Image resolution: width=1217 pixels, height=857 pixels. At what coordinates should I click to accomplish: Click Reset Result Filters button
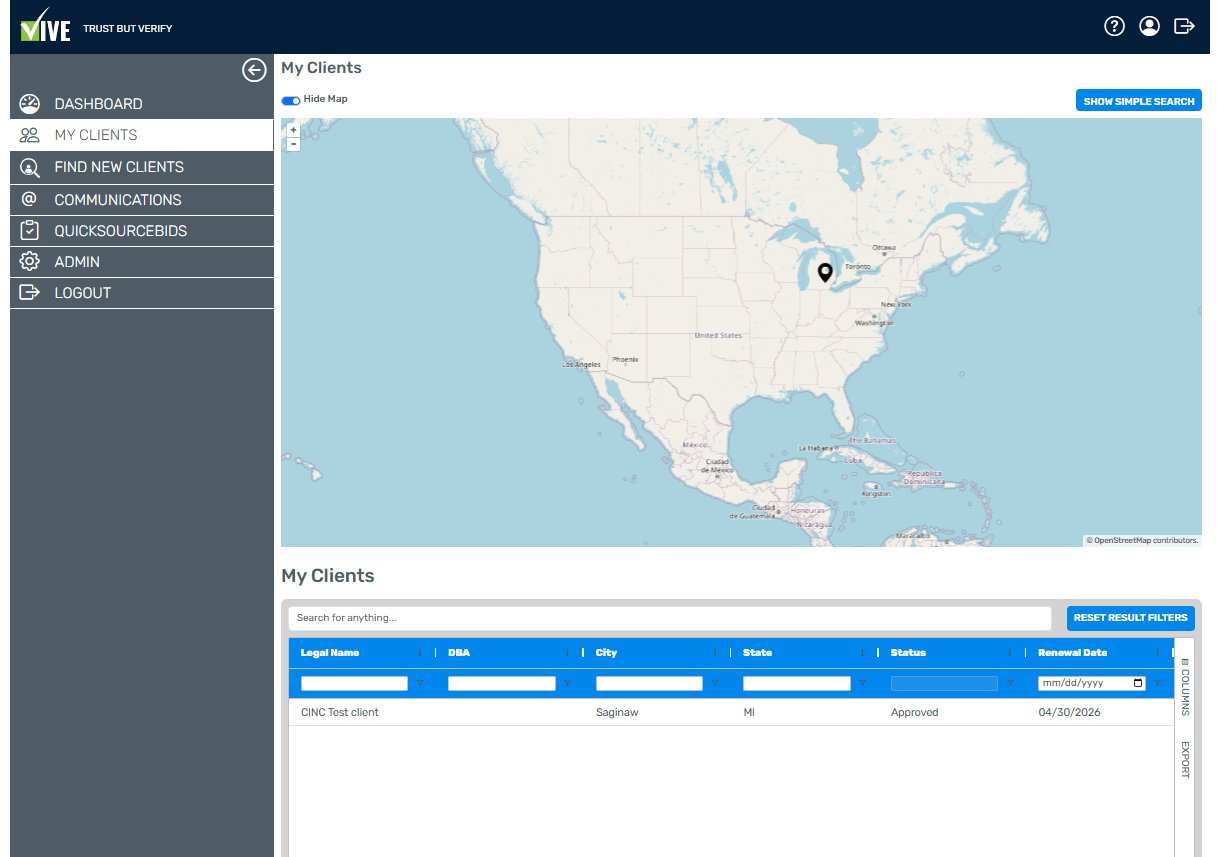coord(1131,618)
